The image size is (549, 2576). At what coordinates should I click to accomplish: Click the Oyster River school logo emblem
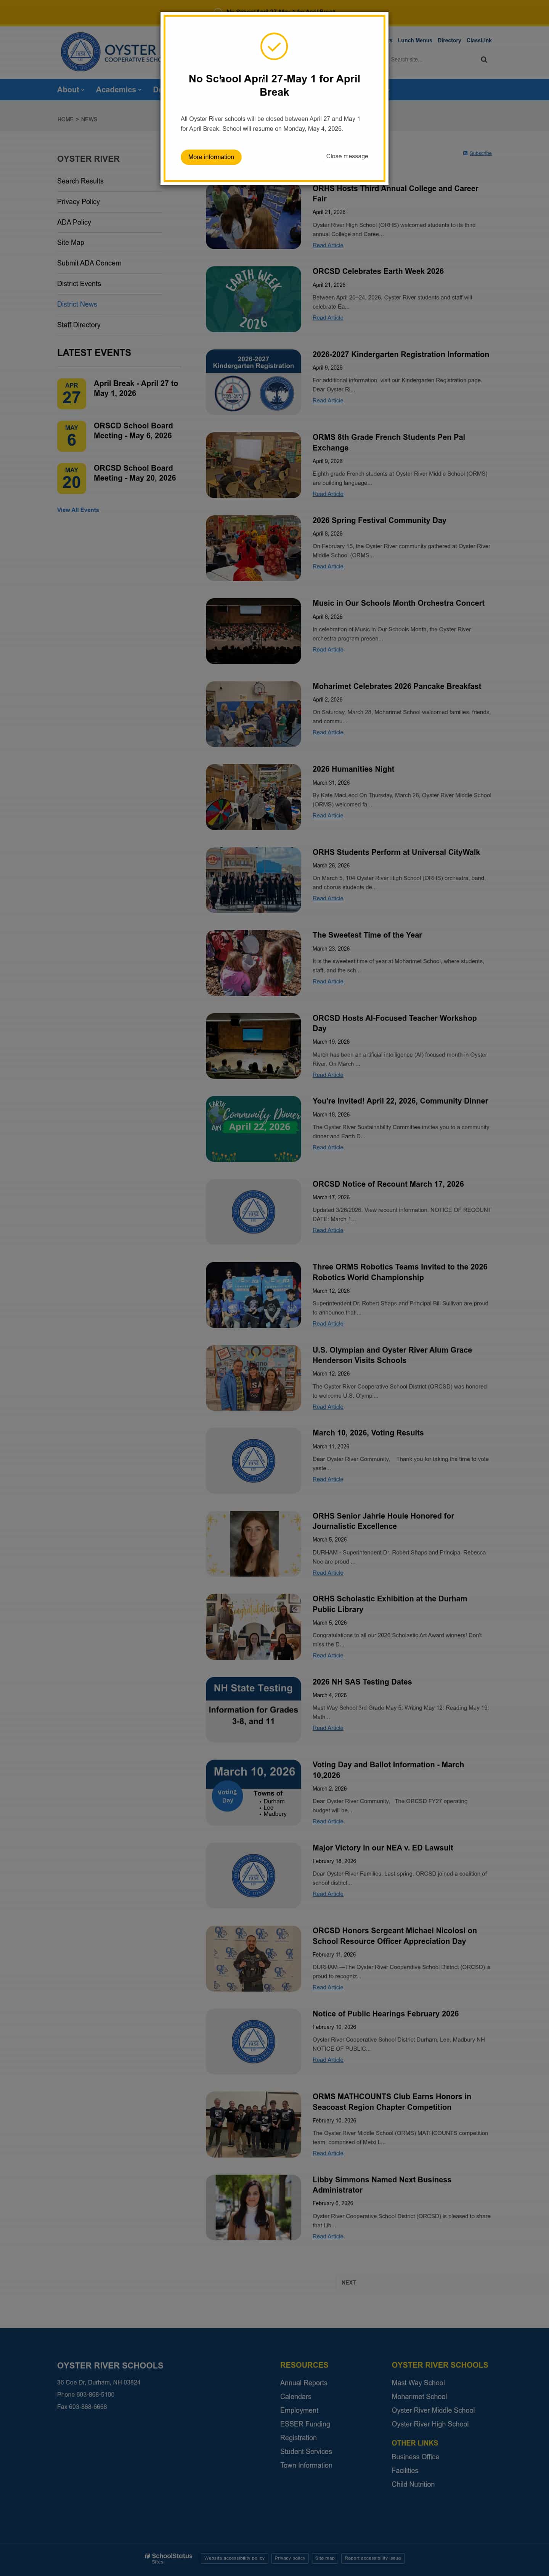coord(80,51)
